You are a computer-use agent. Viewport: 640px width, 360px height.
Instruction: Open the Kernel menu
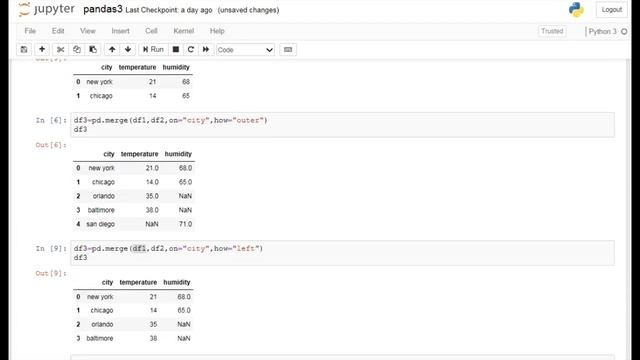[184, 31]
